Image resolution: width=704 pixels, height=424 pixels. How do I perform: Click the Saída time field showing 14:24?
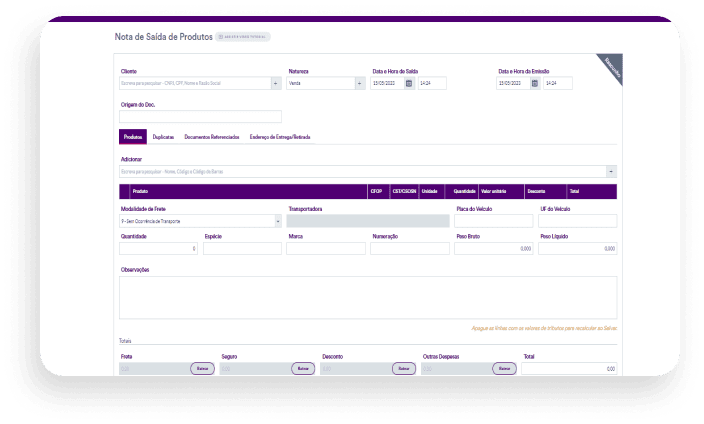[x=432, y=83]
